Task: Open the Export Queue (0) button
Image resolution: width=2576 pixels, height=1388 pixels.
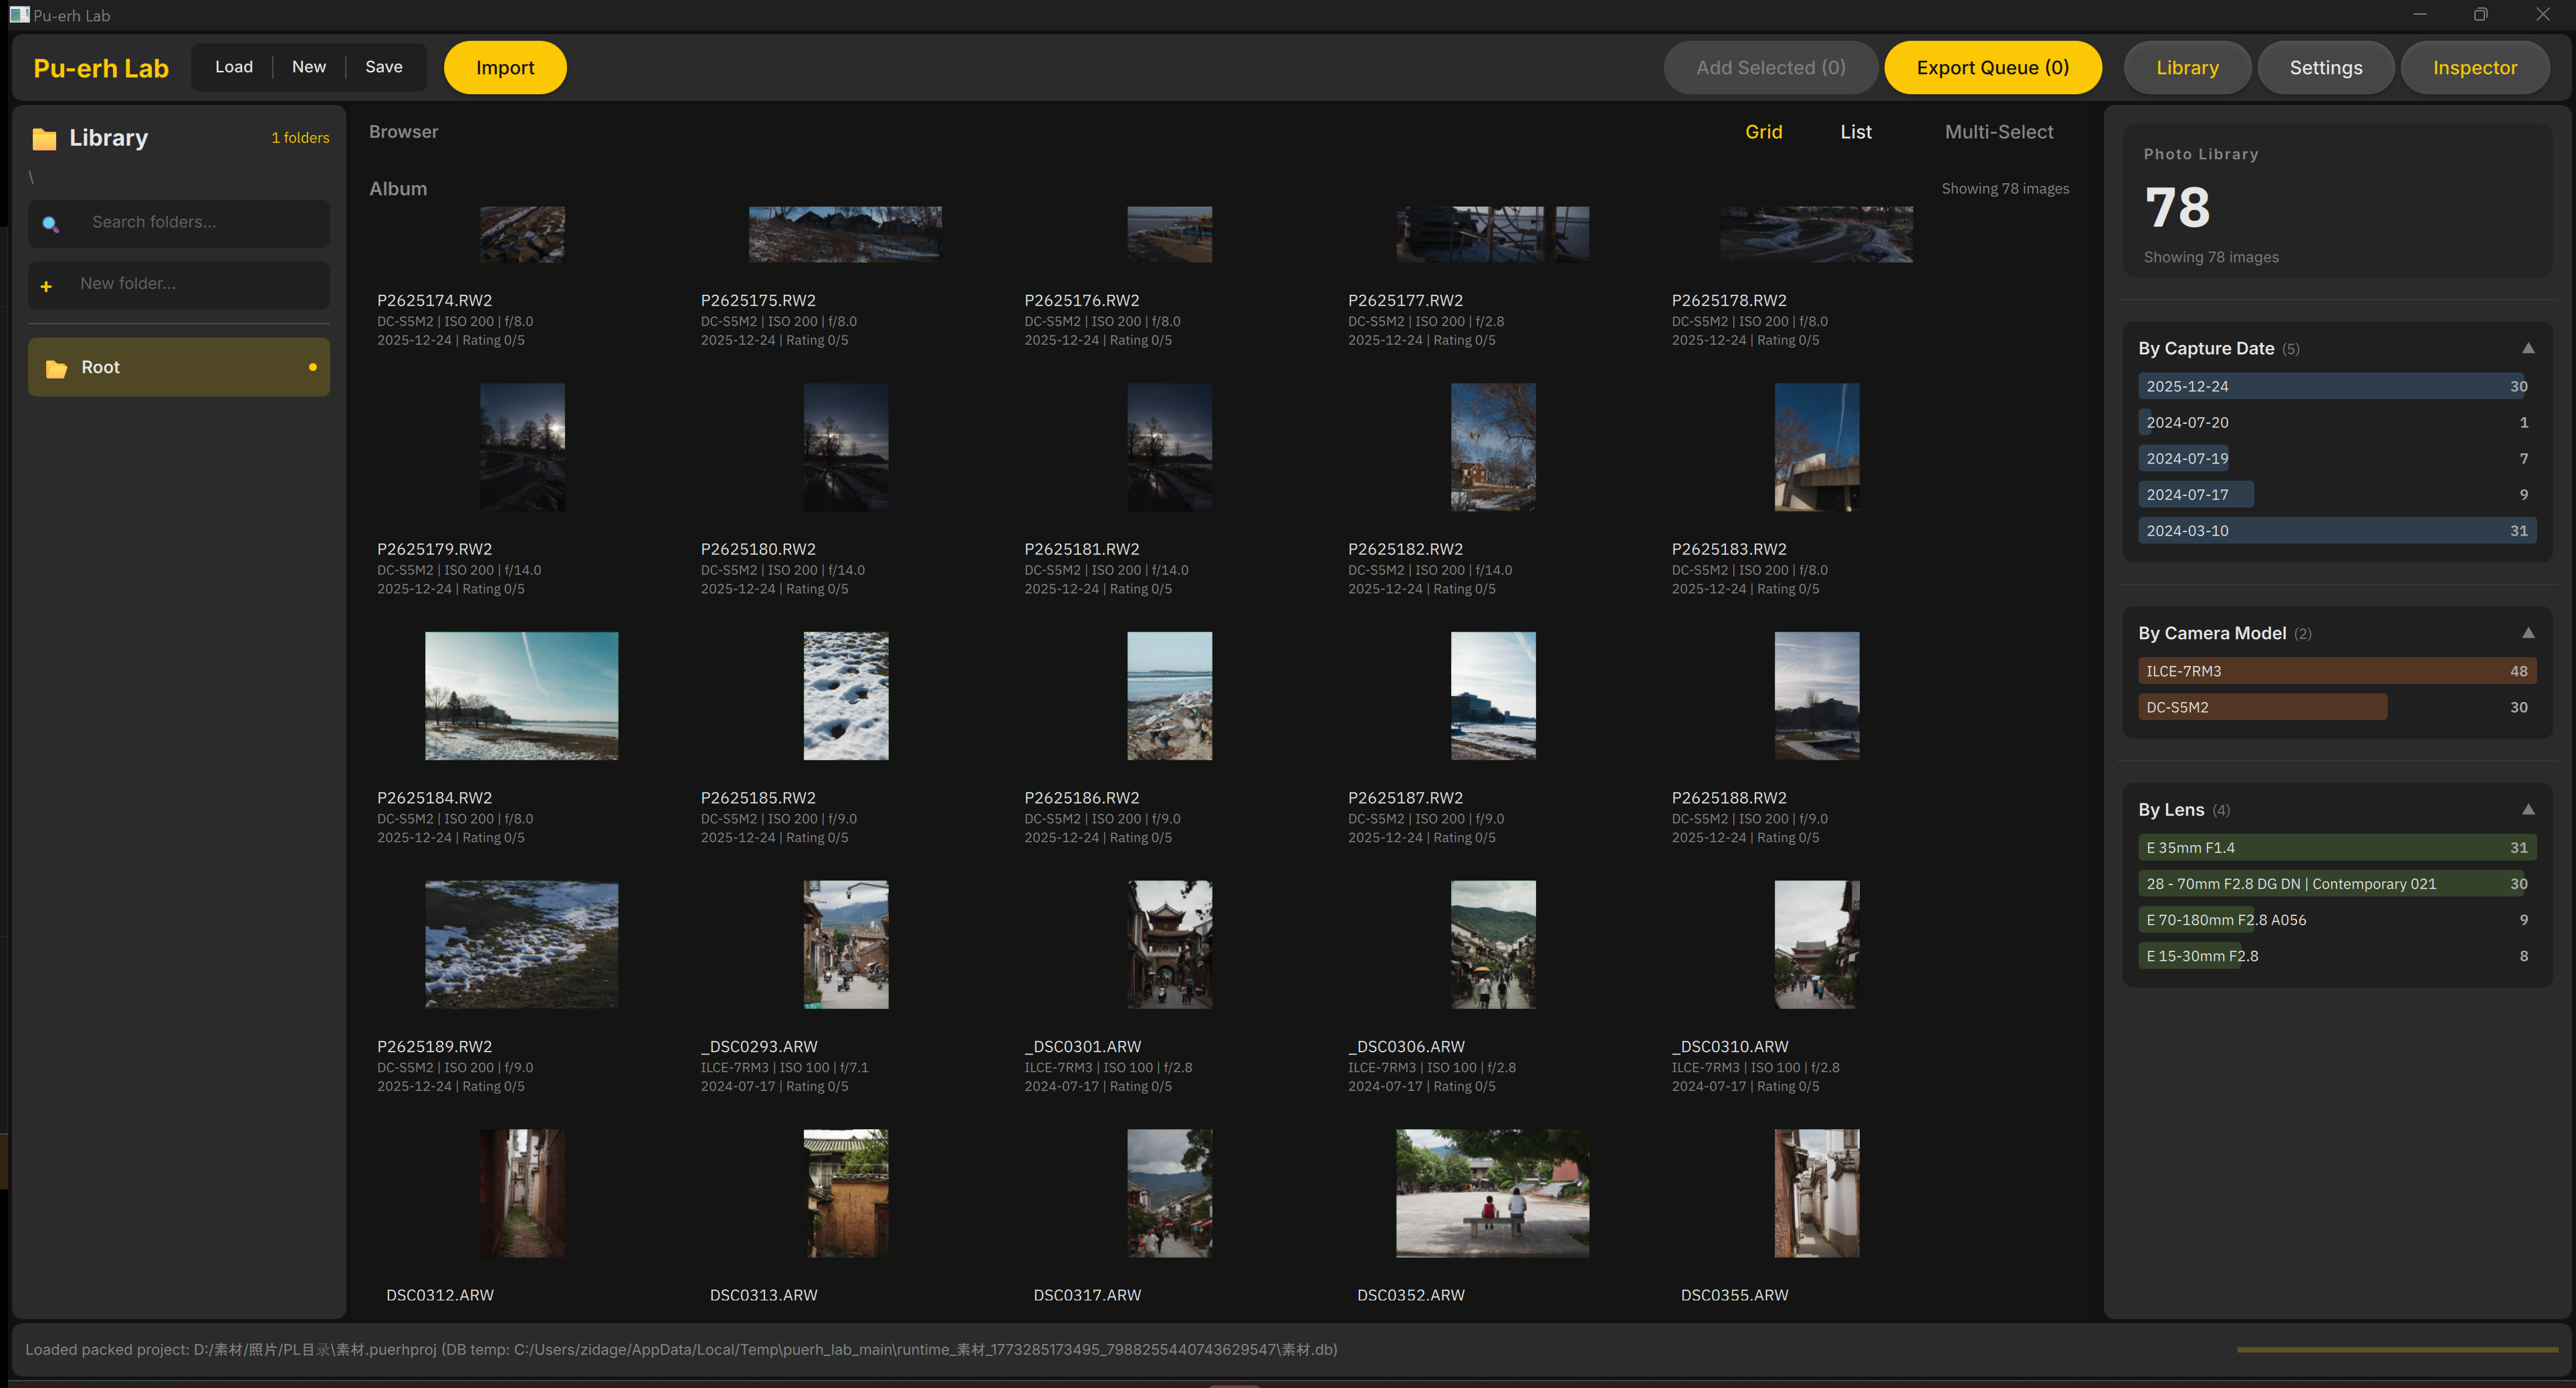Action: click(1992, 68)
